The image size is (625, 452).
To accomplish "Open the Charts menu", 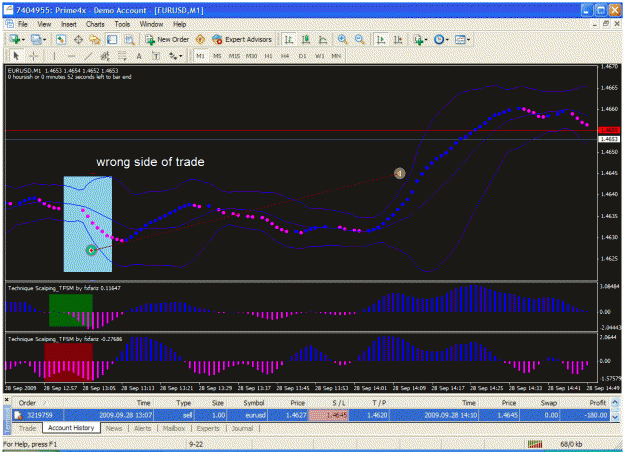I will [95, 24].
